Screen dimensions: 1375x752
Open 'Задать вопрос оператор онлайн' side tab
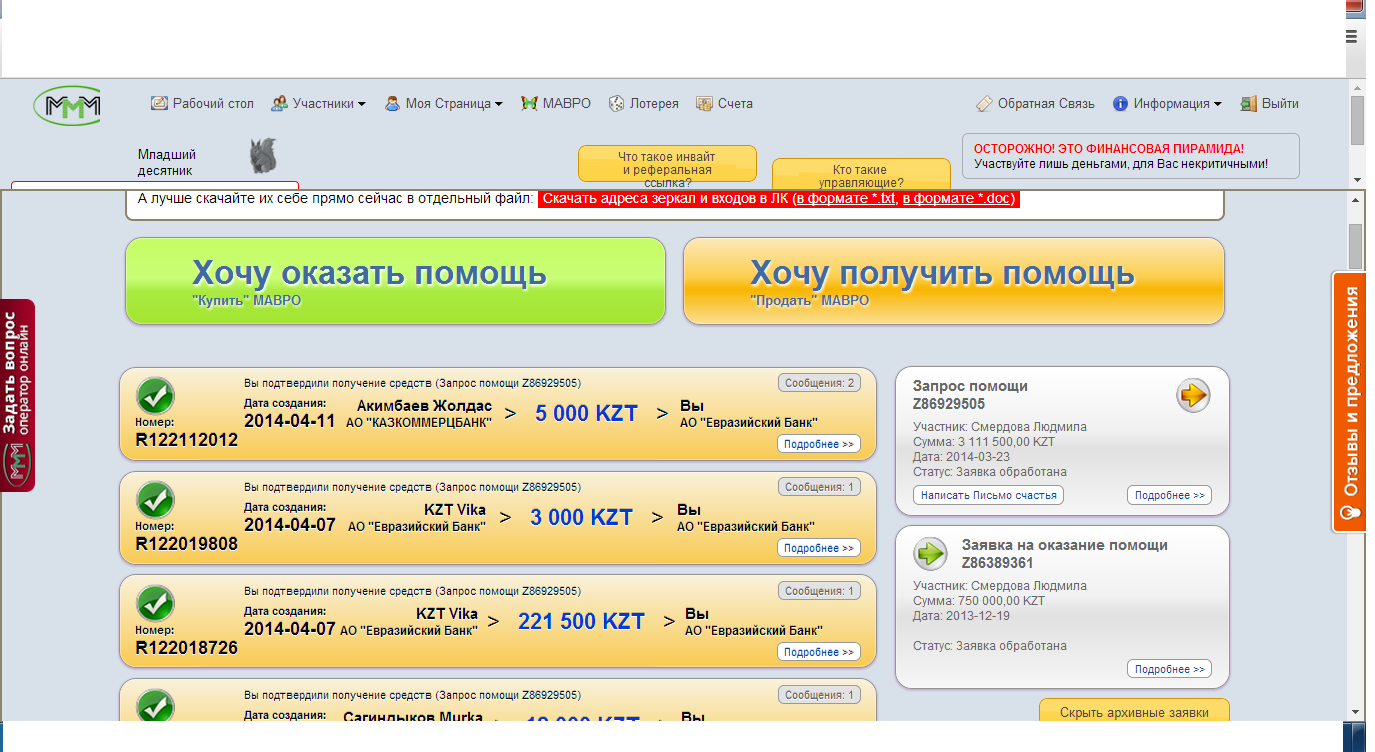click(x=17, y=395)
